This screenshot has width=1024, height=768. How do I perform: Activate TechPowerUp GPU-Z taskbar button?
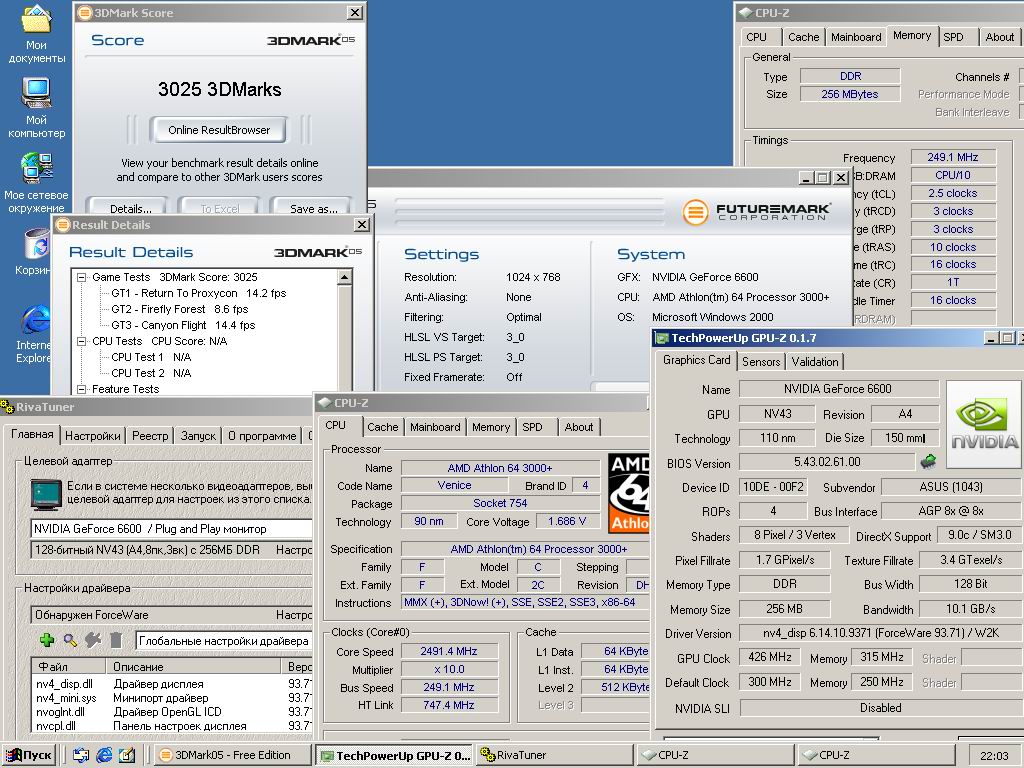pyautogui.click(x=394, y=755)
